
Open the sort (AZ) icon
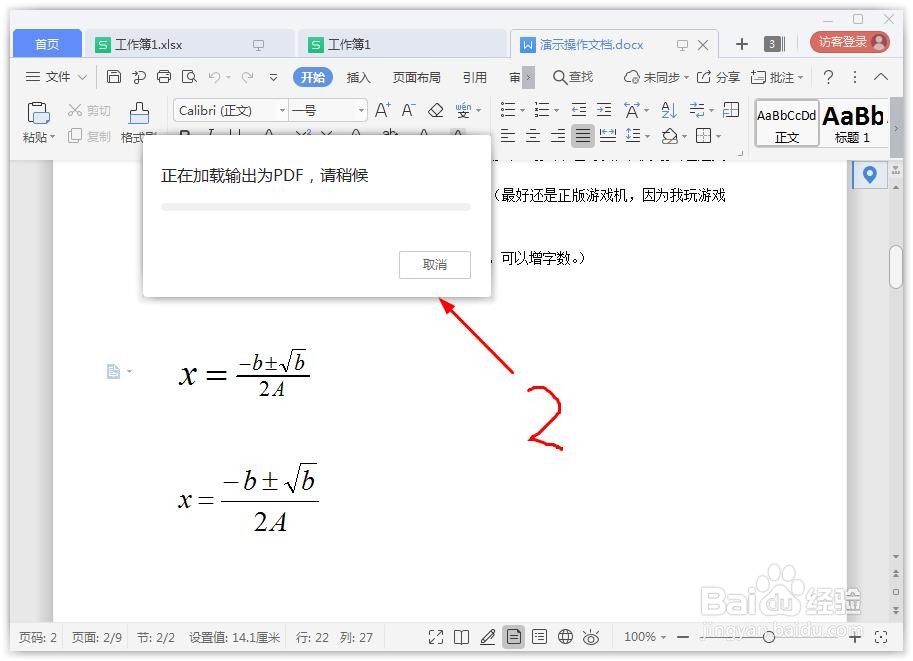(x=666, y=110)
